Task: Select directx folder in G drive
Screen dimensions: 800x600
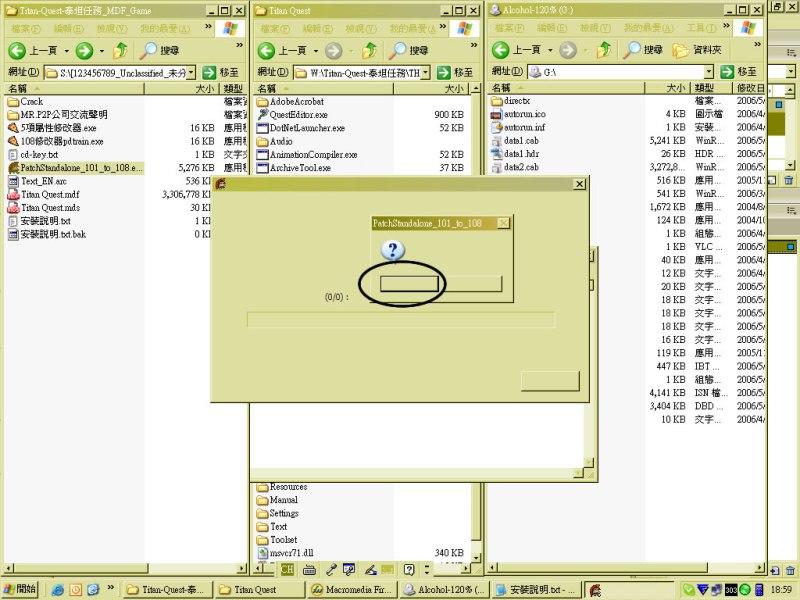Action: click(511, 101)
